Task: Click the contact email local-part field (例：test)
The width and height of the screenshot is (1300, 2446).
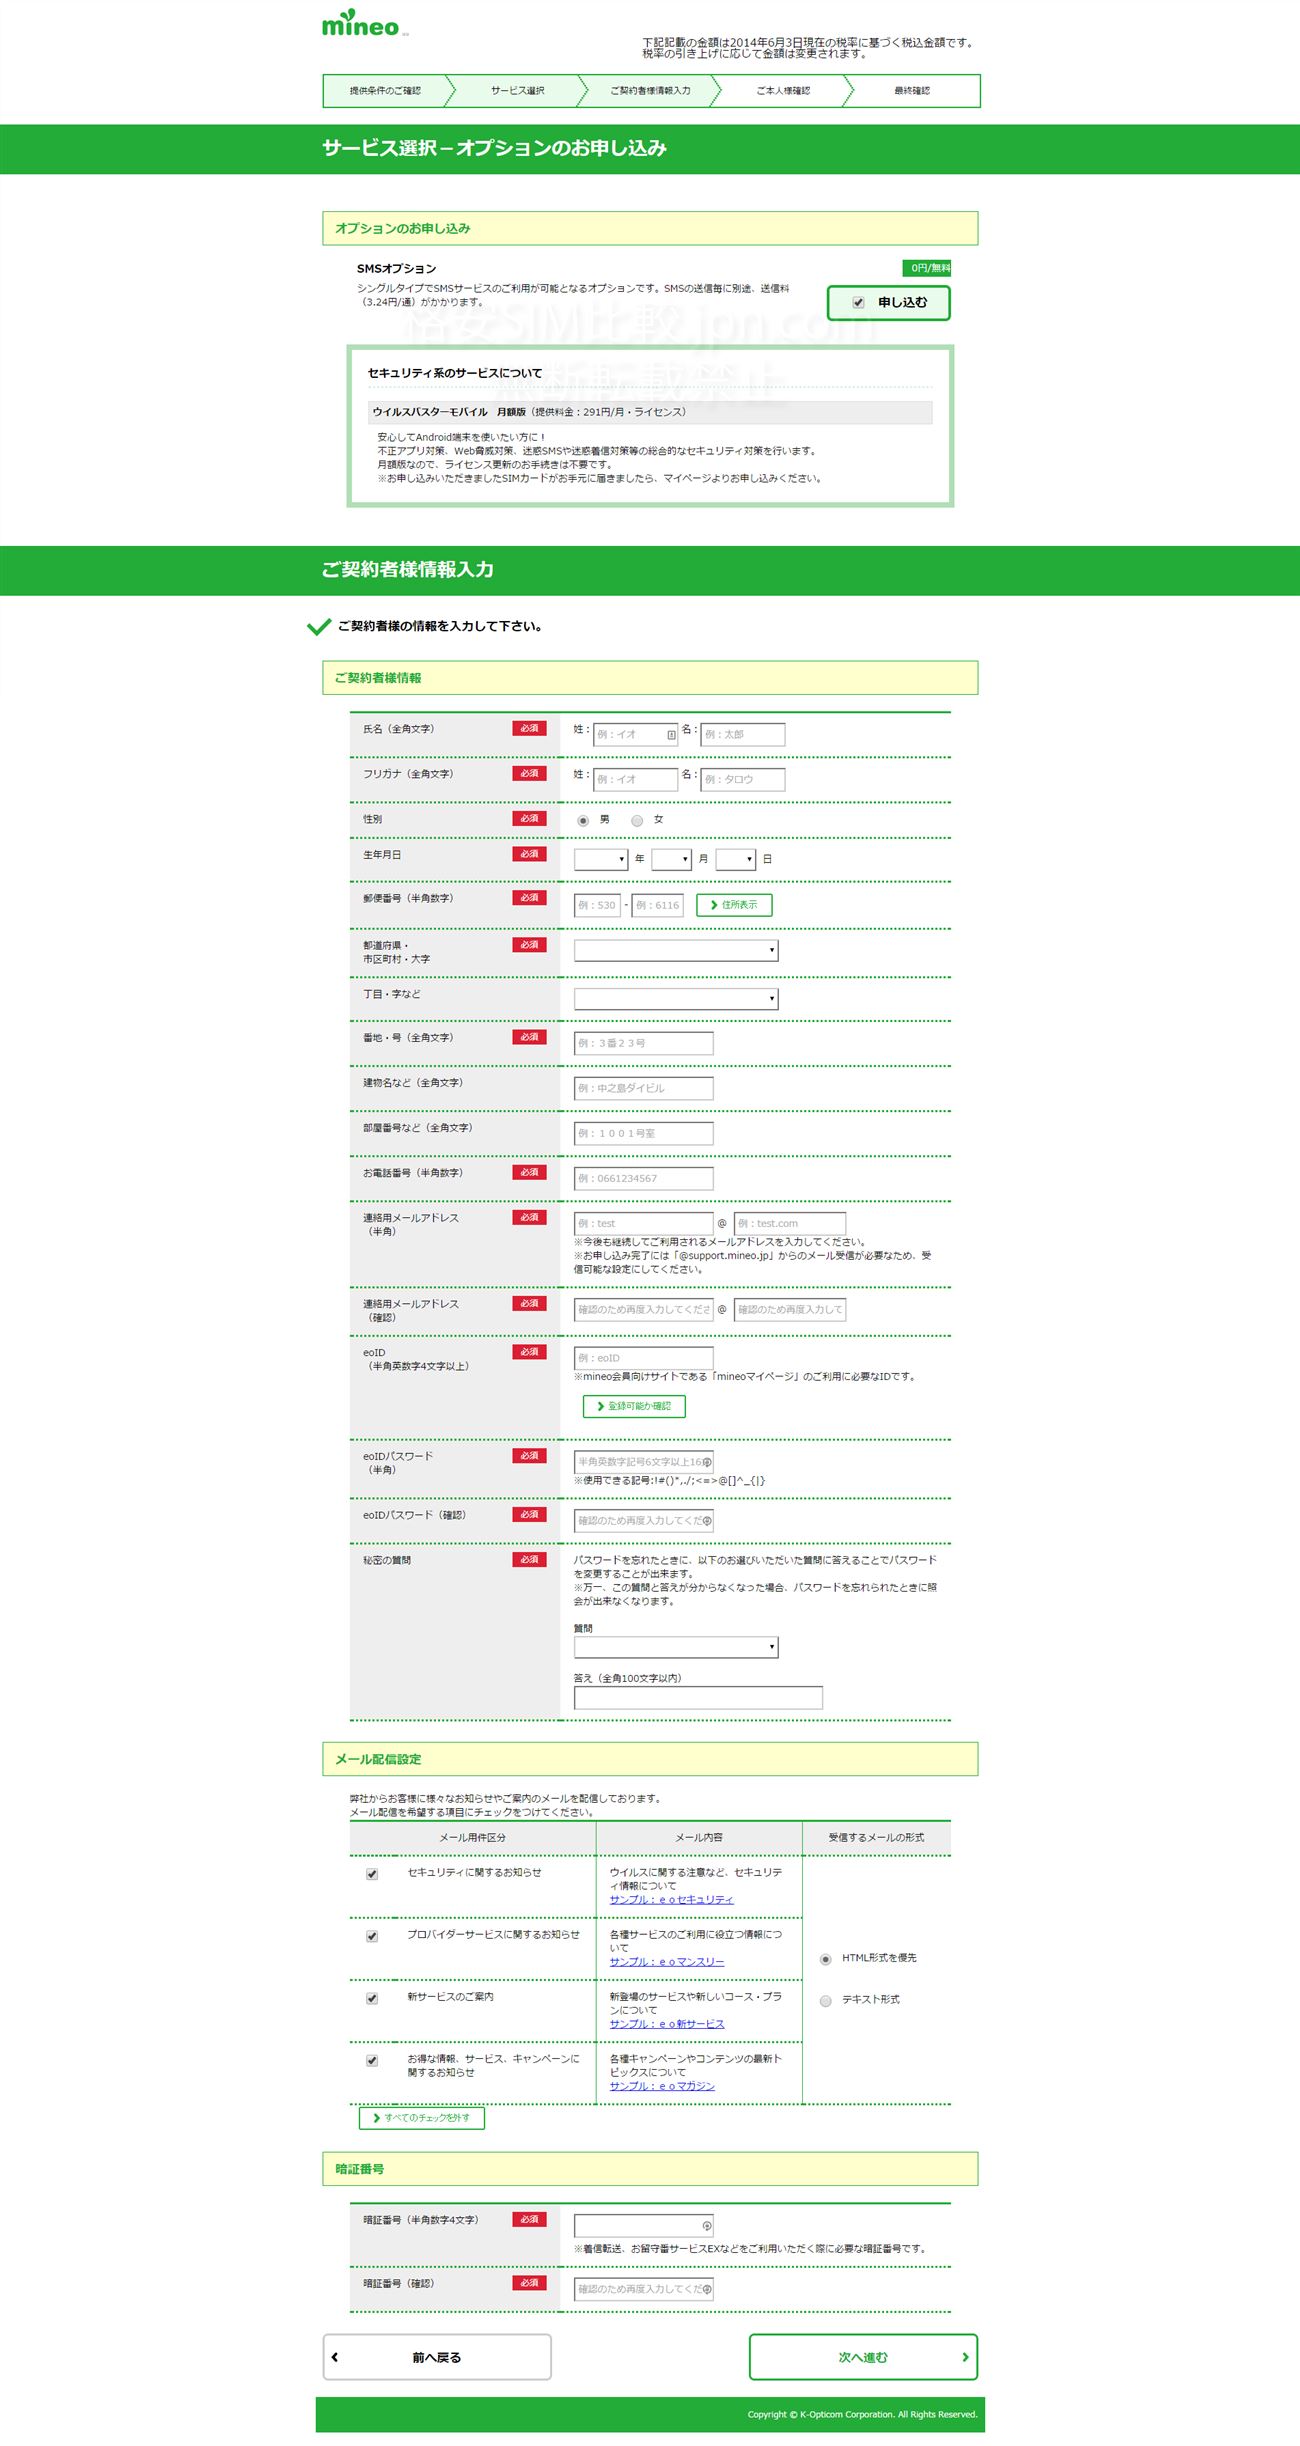Action: point(644,1223)
